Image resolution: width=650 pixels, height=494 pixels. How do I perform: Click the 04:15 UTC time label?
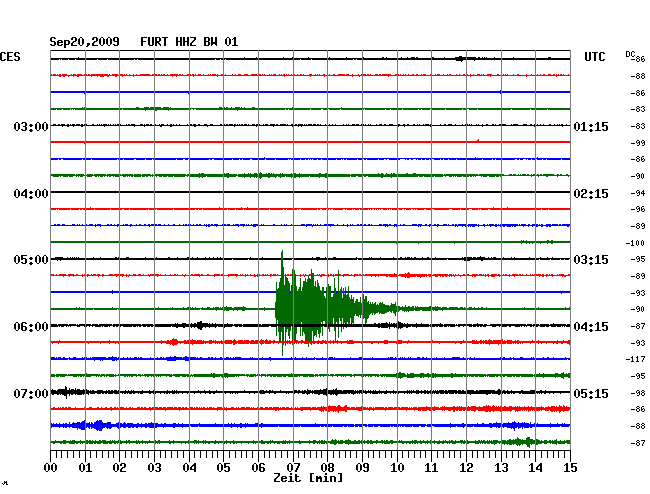[x=591, y=327]
